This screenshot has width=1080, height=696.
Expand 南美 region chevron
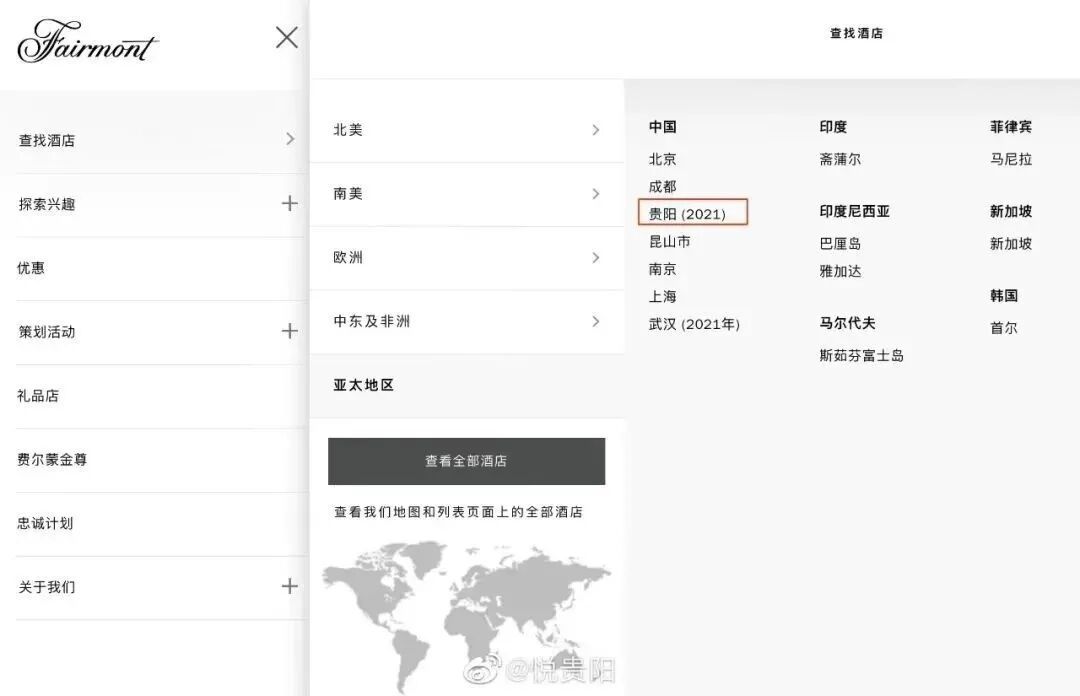click(596, 194)
